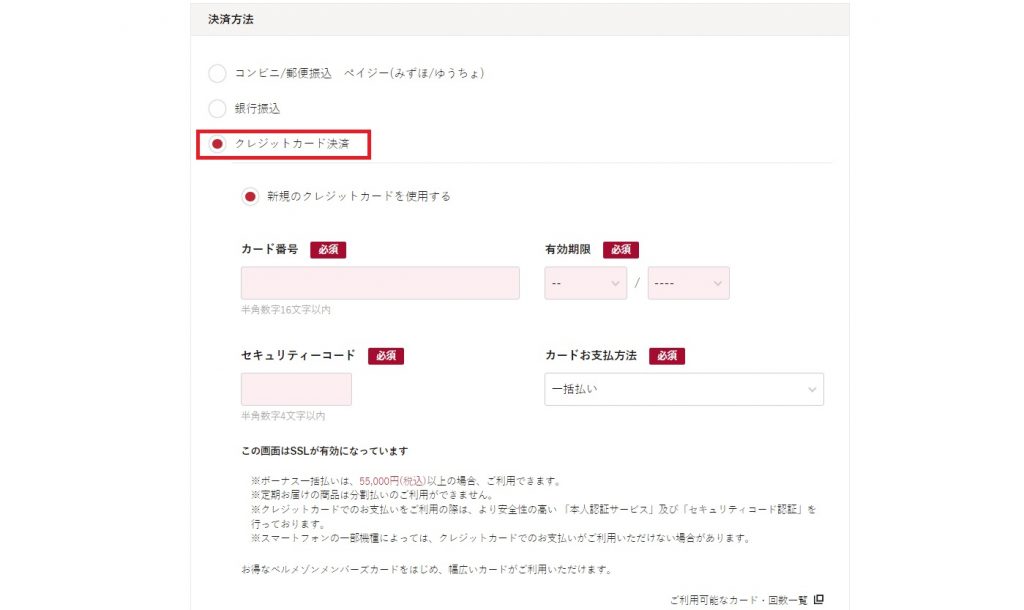1024x610 pixels.
Task: Select convenience store/postal transfer Pay-easy option
Action: point(217,74)
